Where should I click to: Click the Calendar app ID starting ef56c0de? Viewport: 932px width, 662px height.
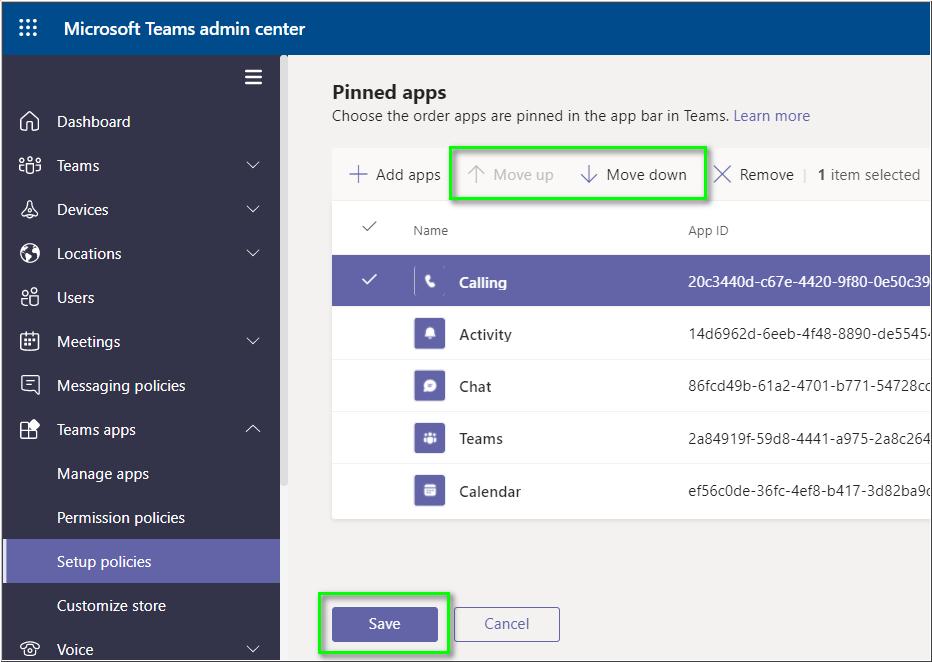pyautogui.click(x=808, y=491)
